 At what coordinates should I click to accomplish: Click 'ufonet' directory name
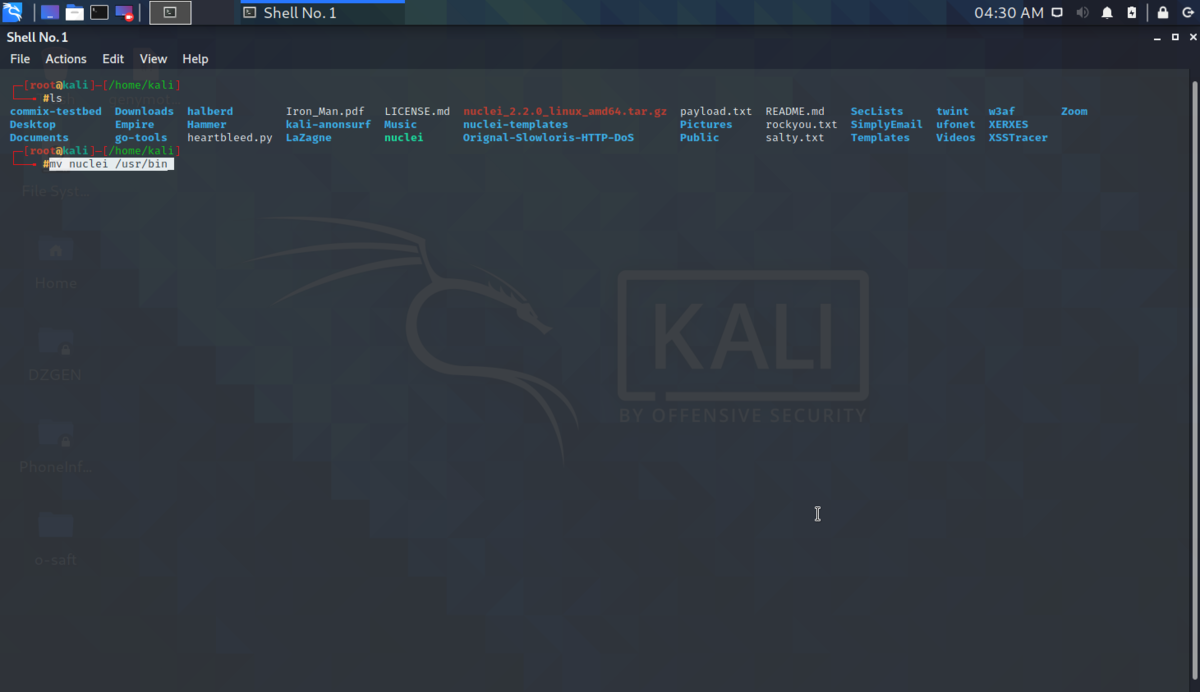click(956, 124)
